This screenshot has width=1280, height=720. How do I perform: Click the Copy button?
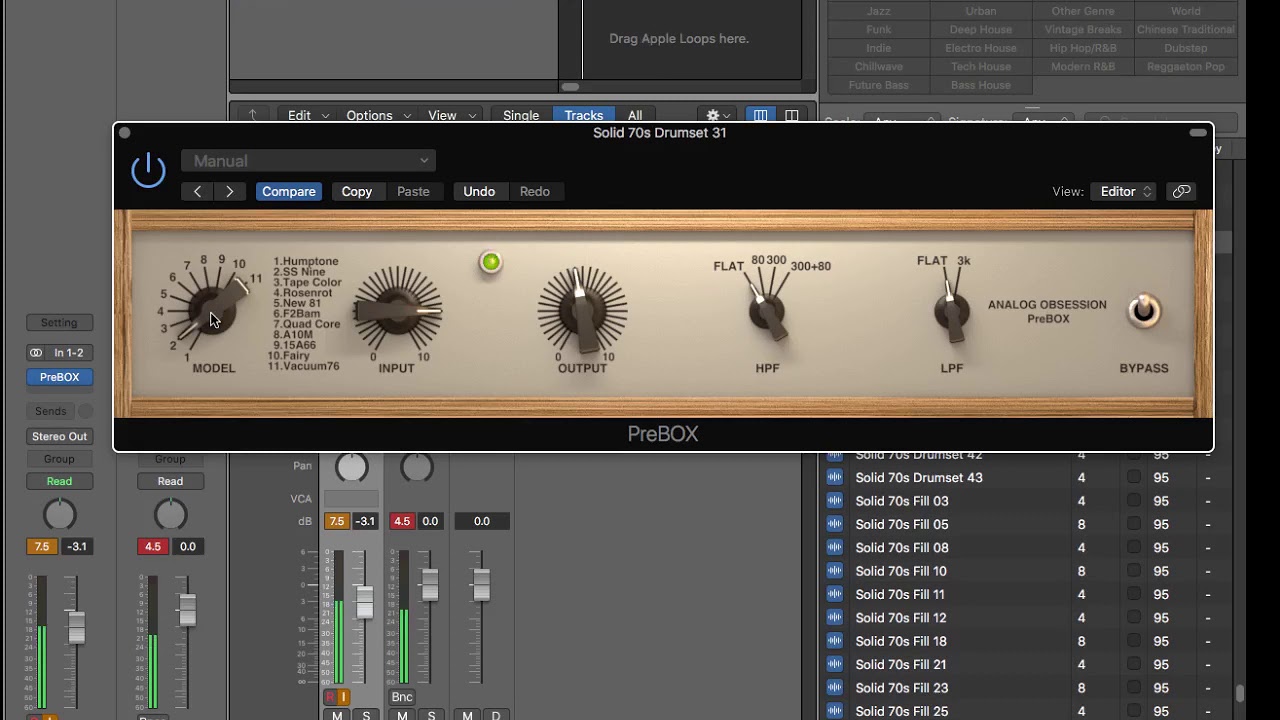click(357, 191)
